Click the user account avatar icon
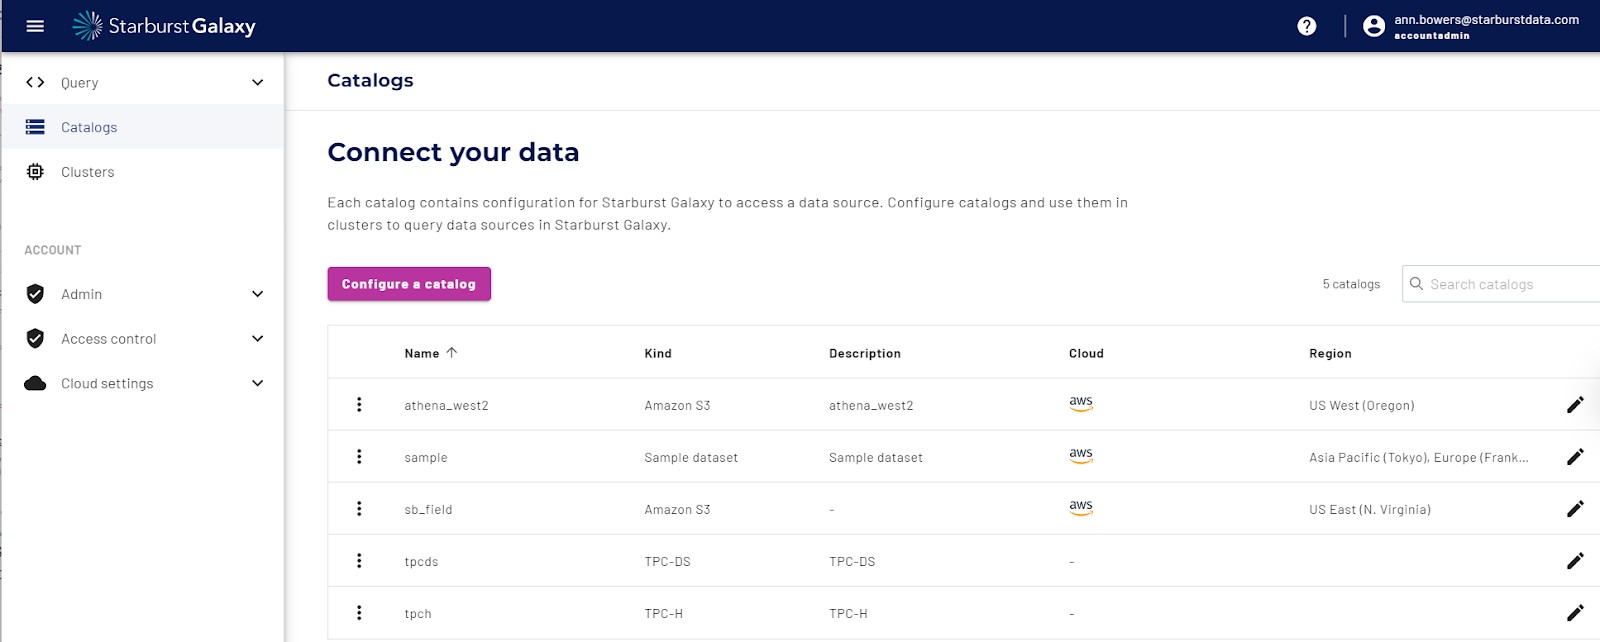The height and width of the screenshot is (642, 1600). (x=1374, y=26)
